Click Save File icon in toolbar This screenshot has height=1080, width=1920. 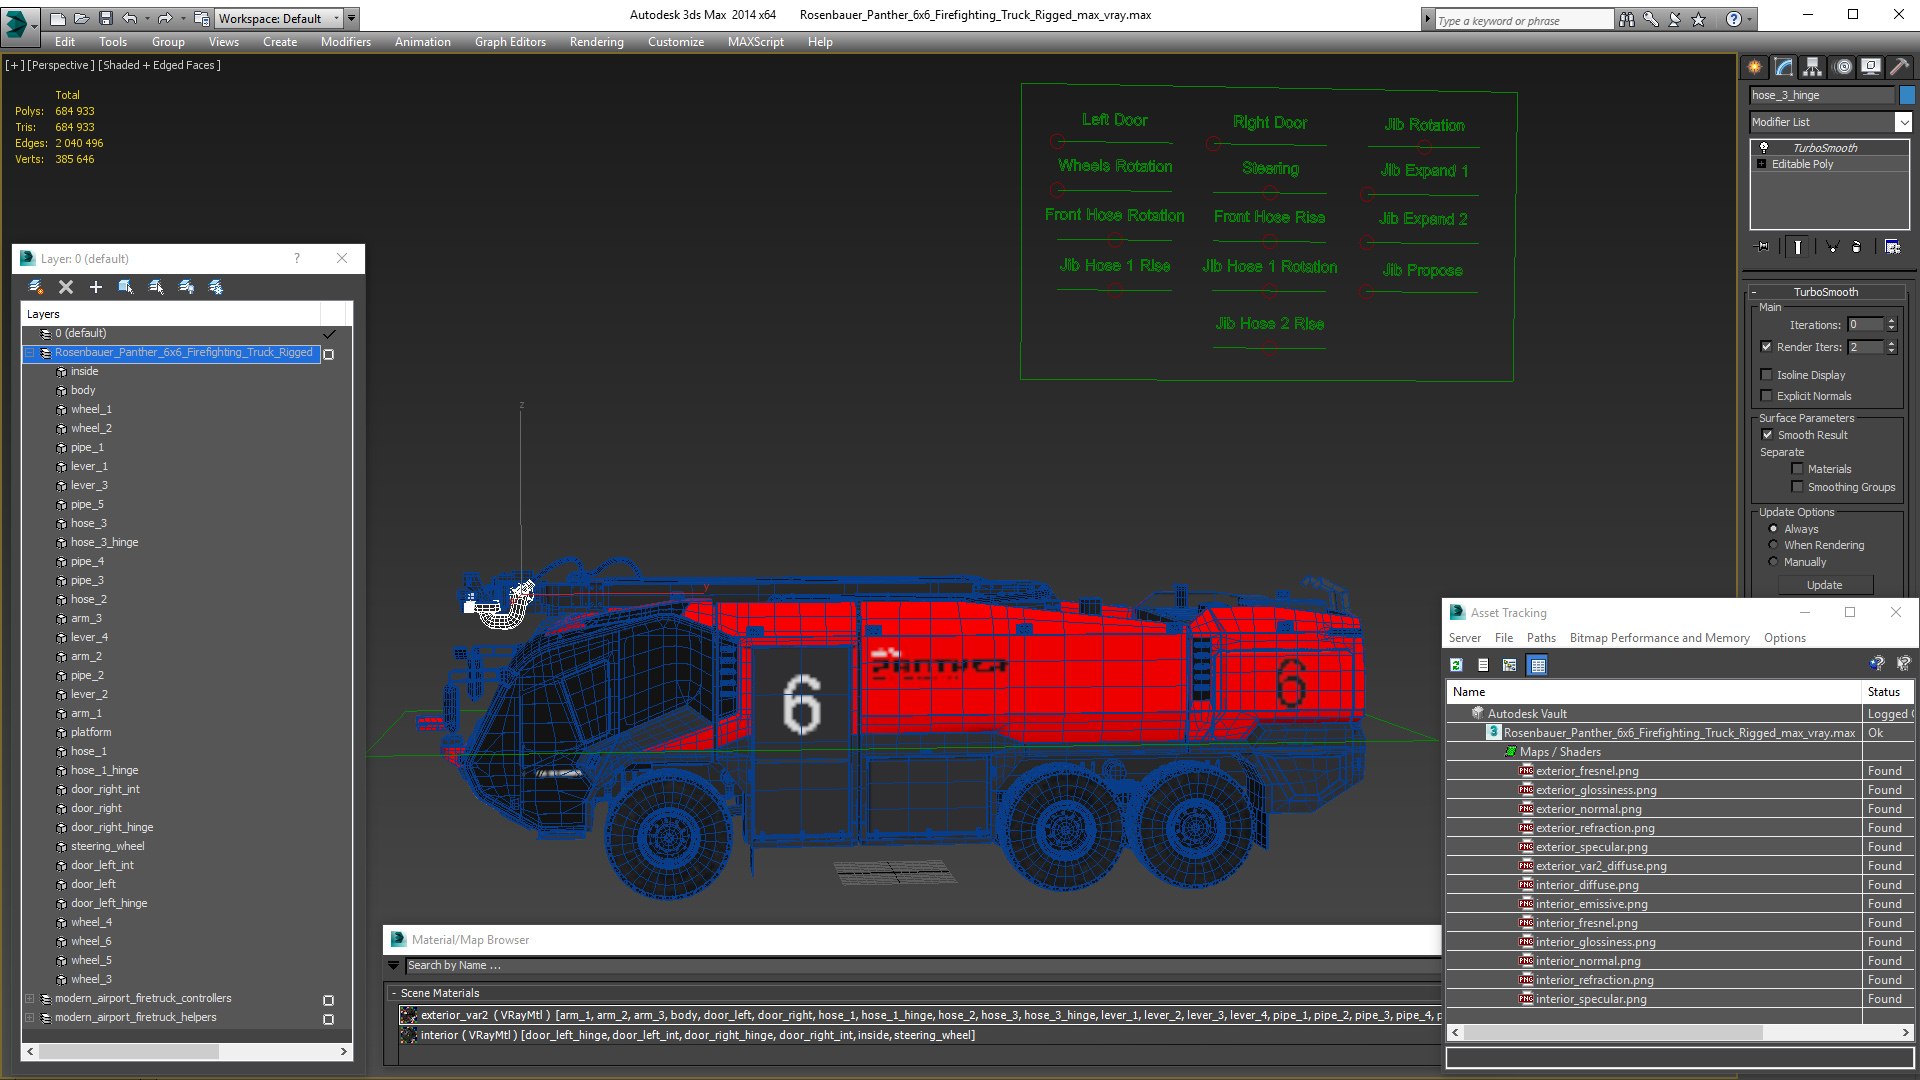tap(105, 18)
